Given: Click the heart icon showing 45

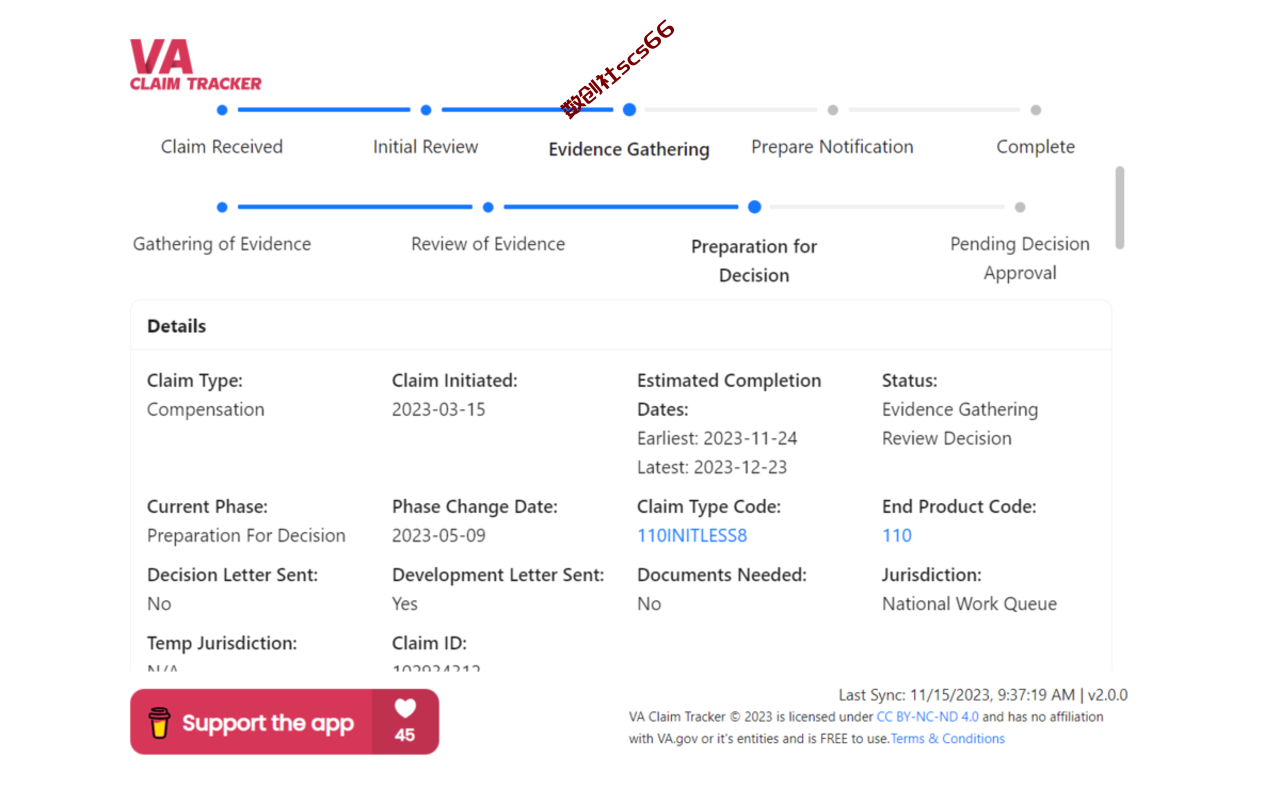Looking at the screenshot, I should tap(405, 709).
